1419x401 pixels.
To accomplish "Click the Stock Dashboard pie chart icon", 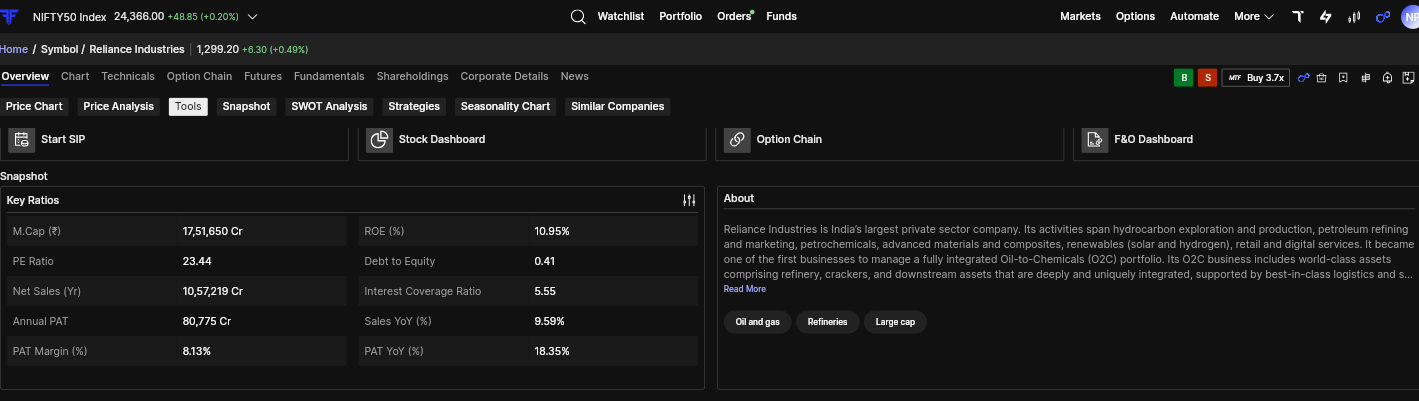I will 379,140.
